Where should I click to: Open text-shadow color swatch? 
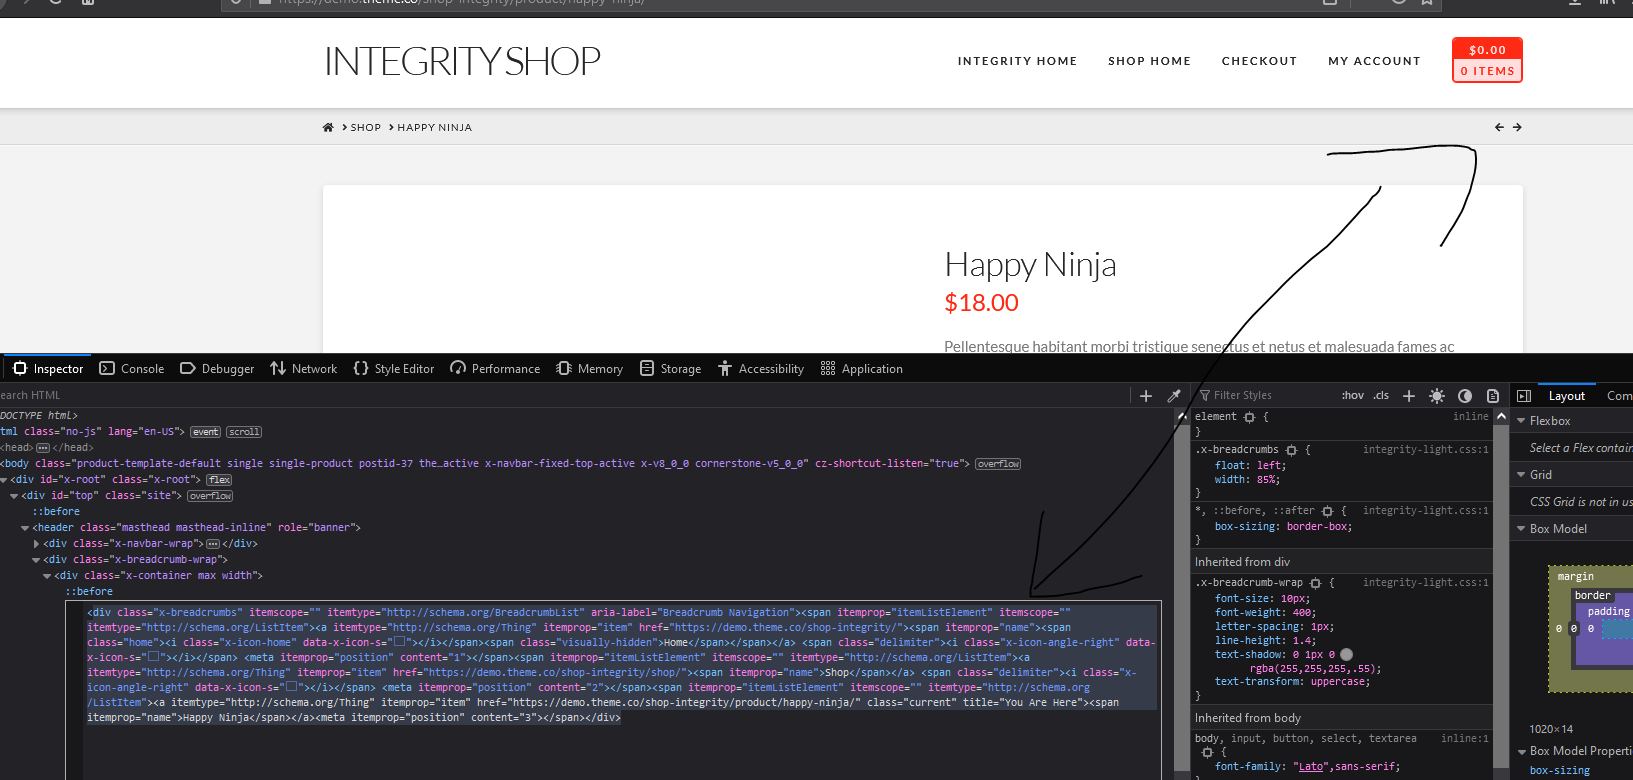pos(1346,655)
